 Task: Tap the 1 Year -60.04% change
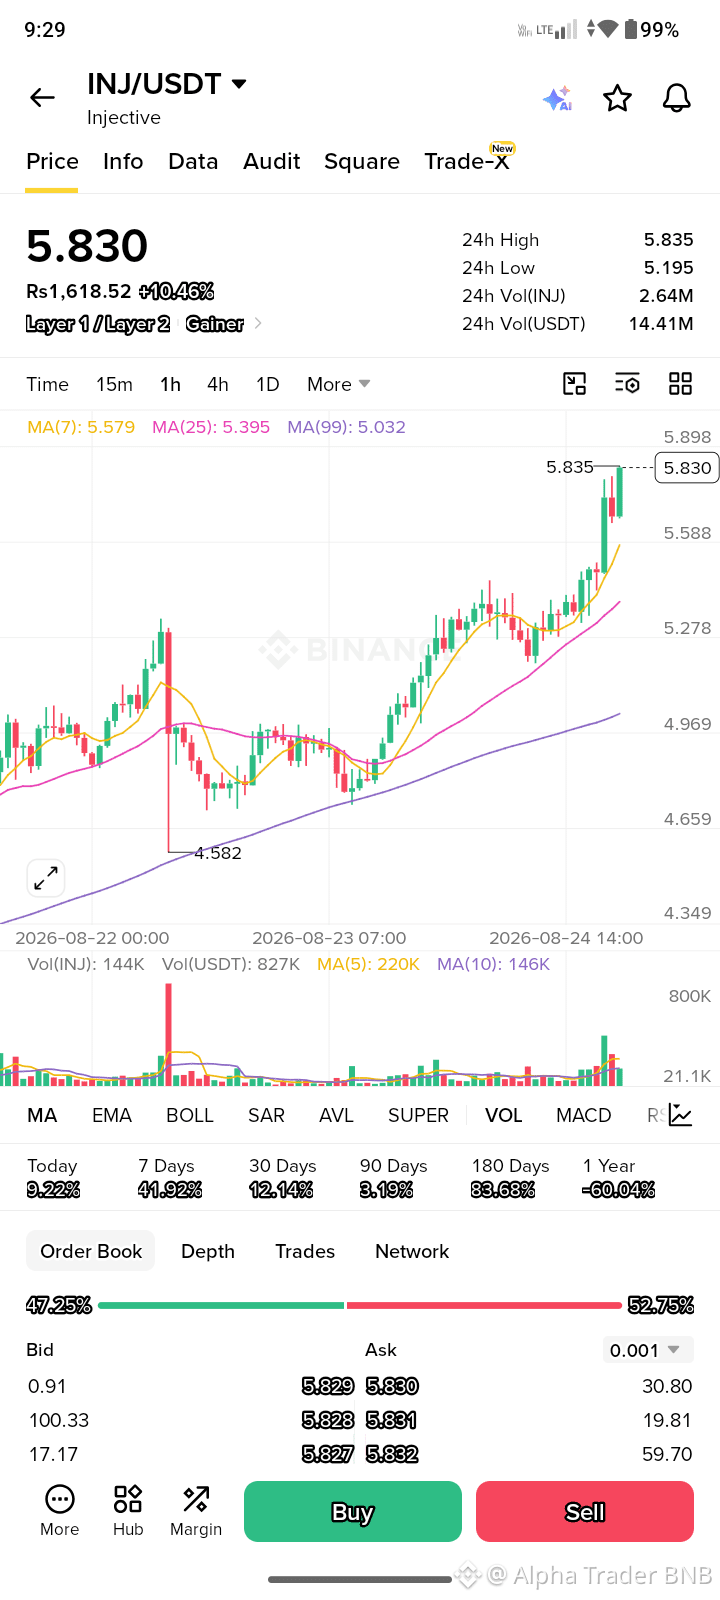tap(619, 1178)
